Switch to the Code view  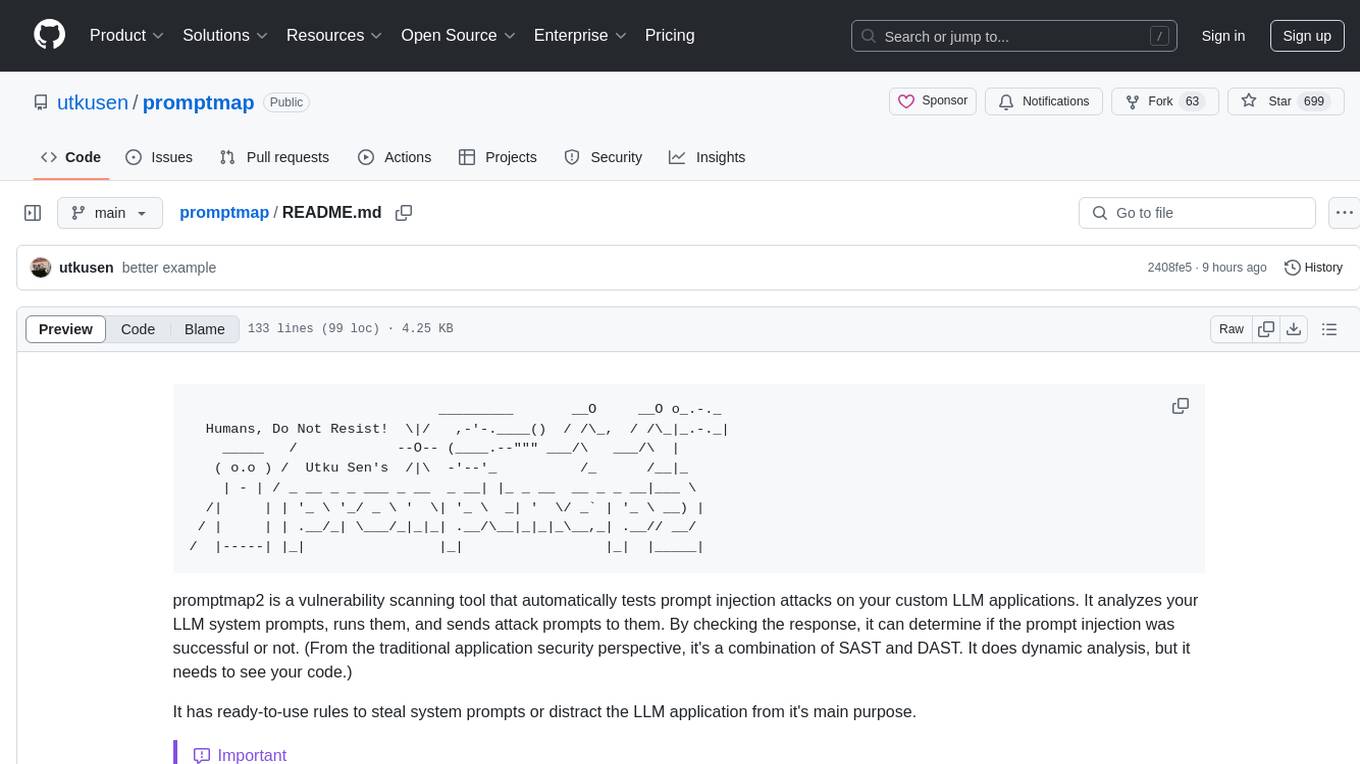138,329
